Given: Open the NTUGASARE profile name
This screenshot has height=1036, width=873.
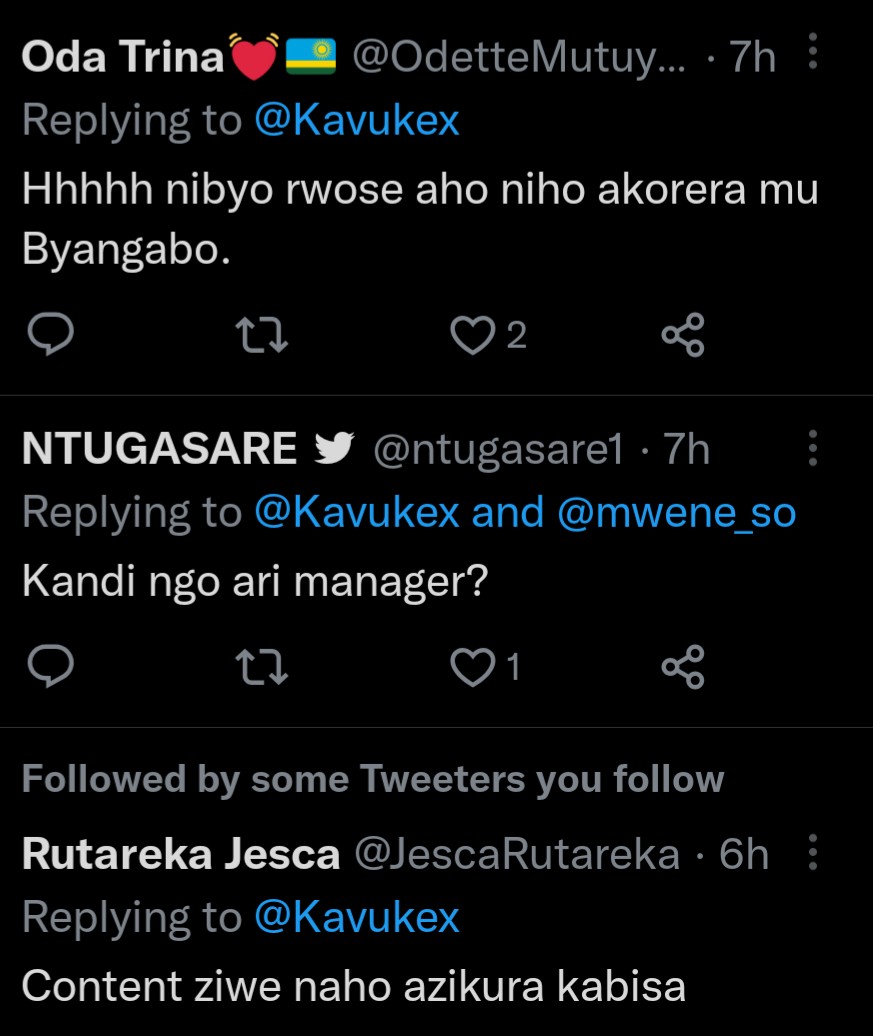Looking at the screenshot, I should coord(159,449).
